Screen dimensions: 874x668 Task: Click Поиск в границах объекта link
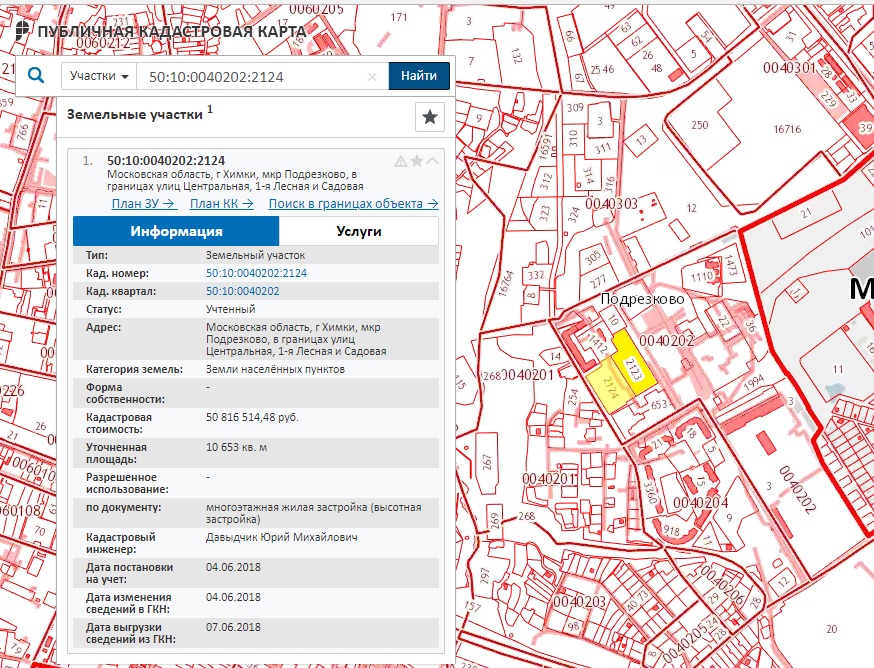coord(353,204)
